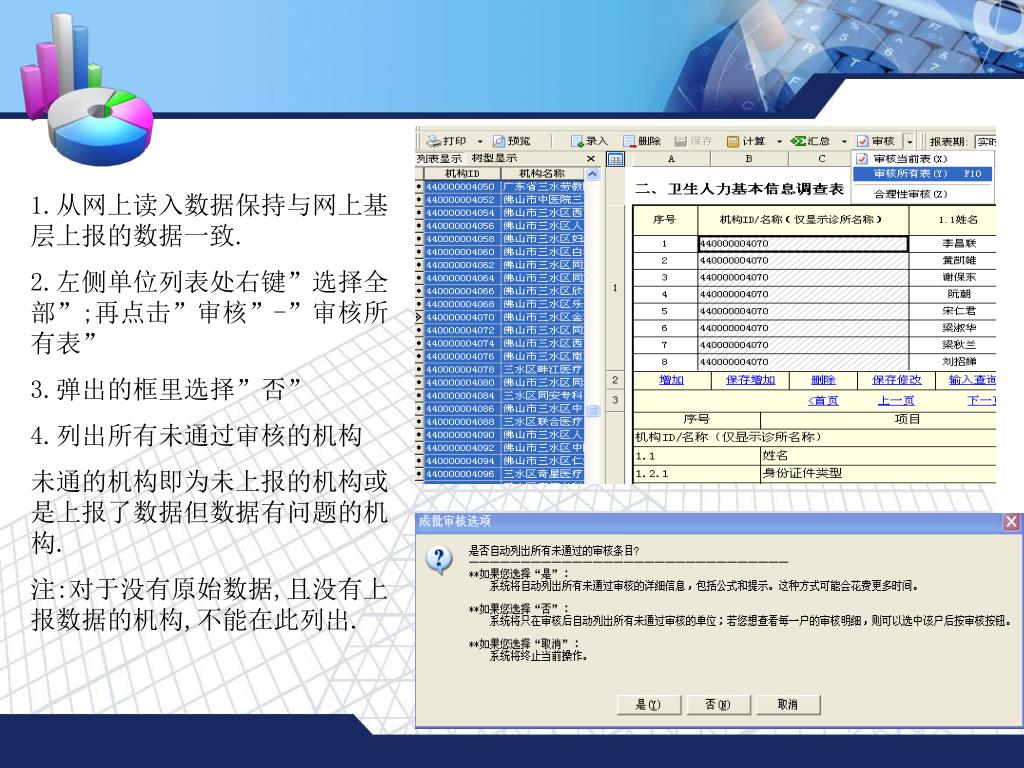The height and width of the screenshot is (768, 1024).
Task: Select the row 440000004062
Action: 500,265
